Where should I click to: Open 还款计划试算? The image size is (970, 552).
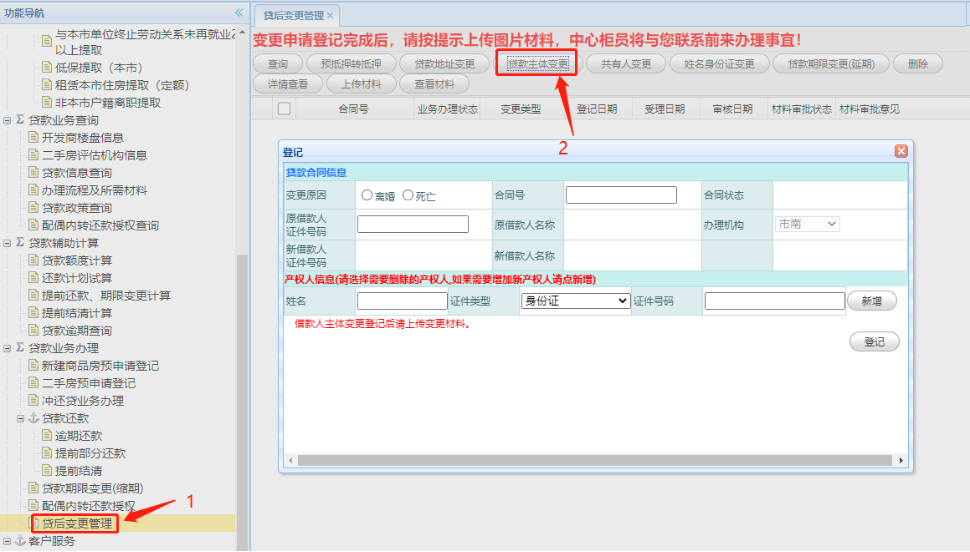[x=77, y=278]
